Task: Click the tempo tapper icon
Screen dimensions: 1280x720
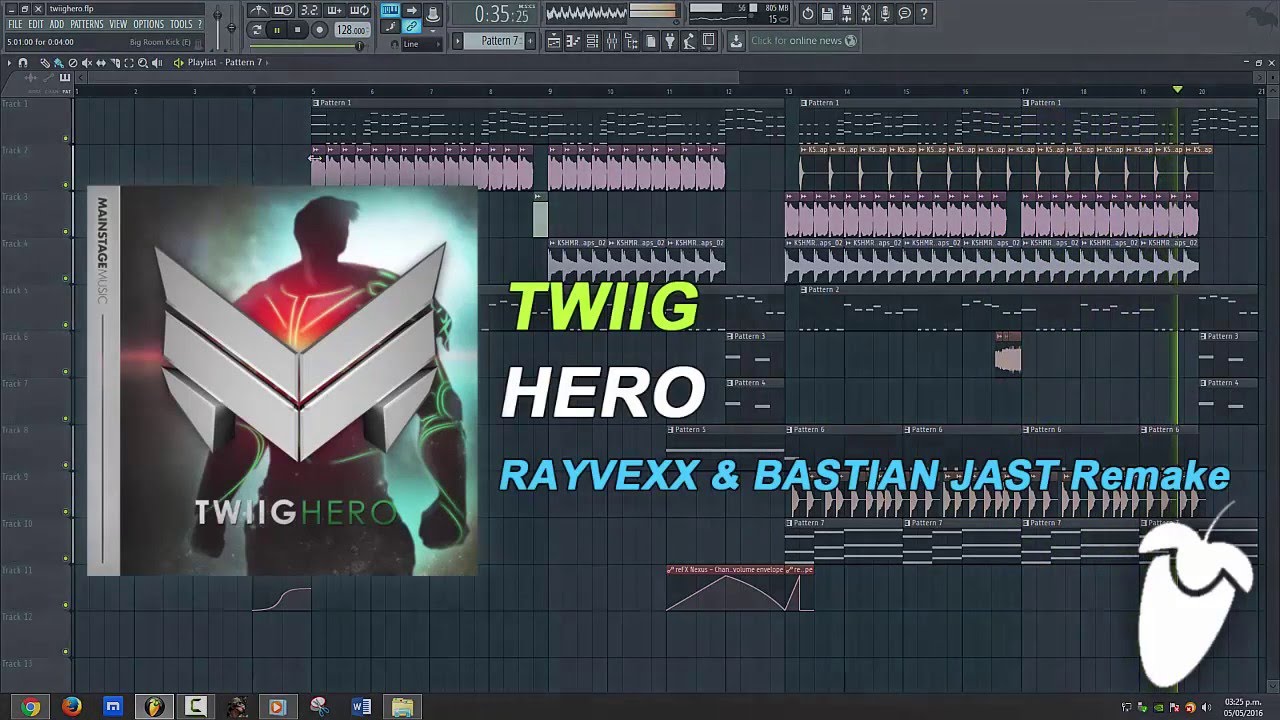Action: click(690, 41)
